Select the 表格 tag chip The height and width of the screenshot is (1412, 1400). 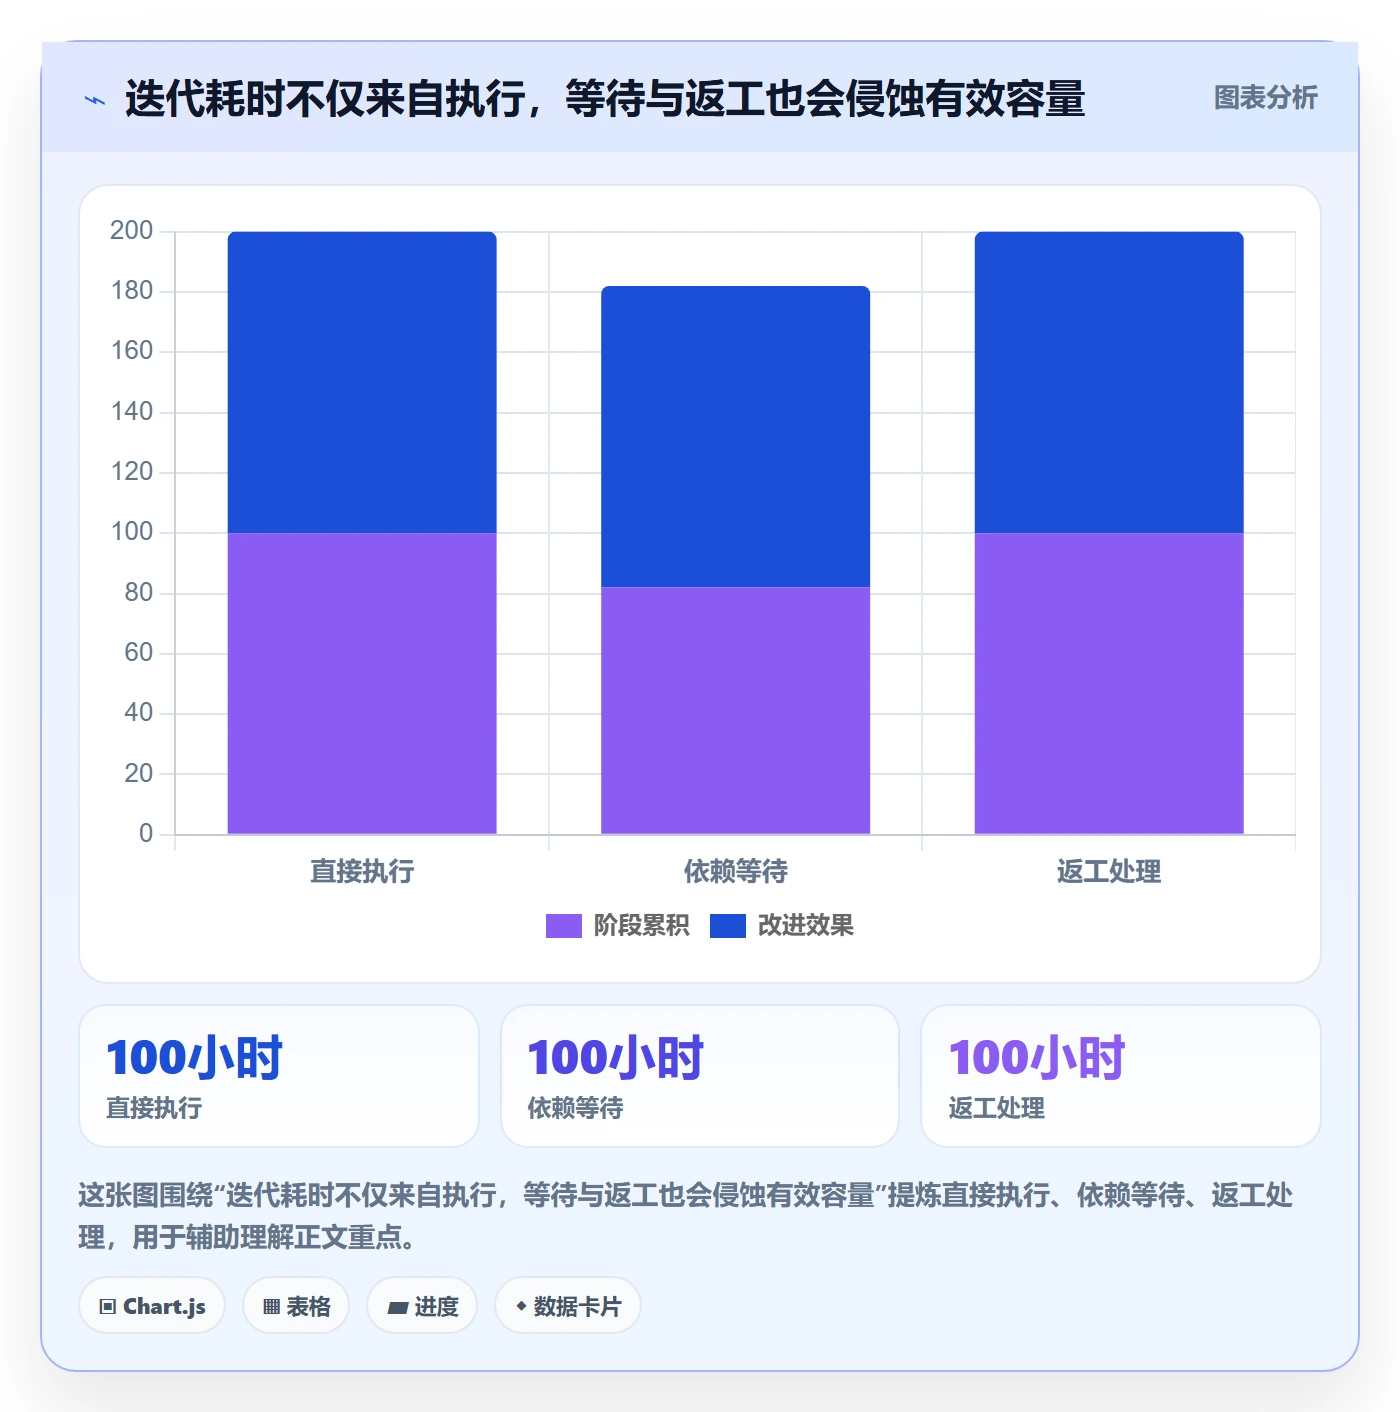[x=296, y=1306]
